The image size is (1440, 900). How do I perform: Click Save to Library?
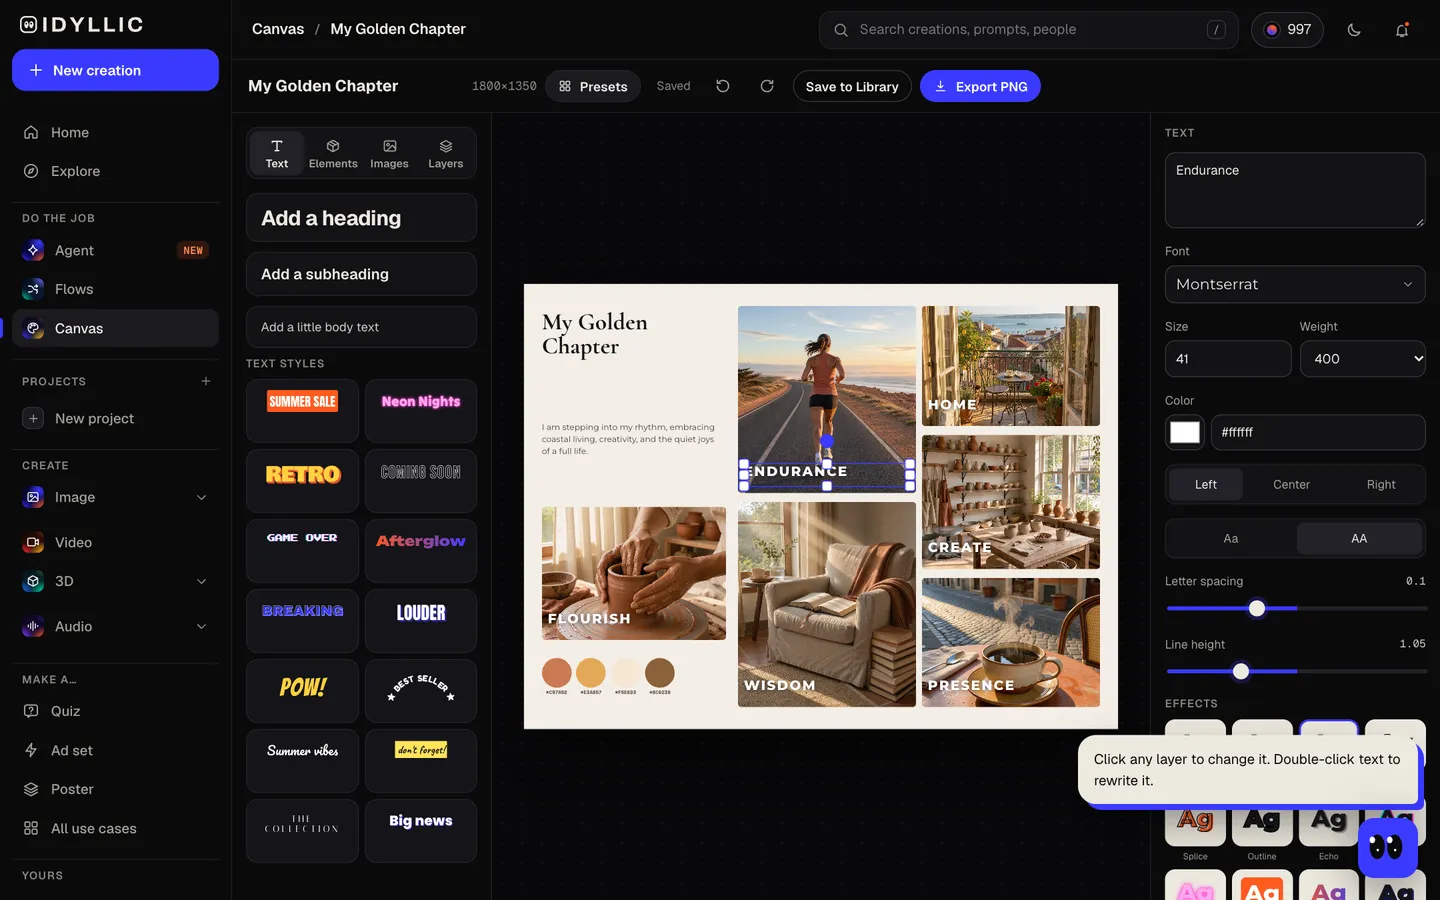[x=852, y=86]
